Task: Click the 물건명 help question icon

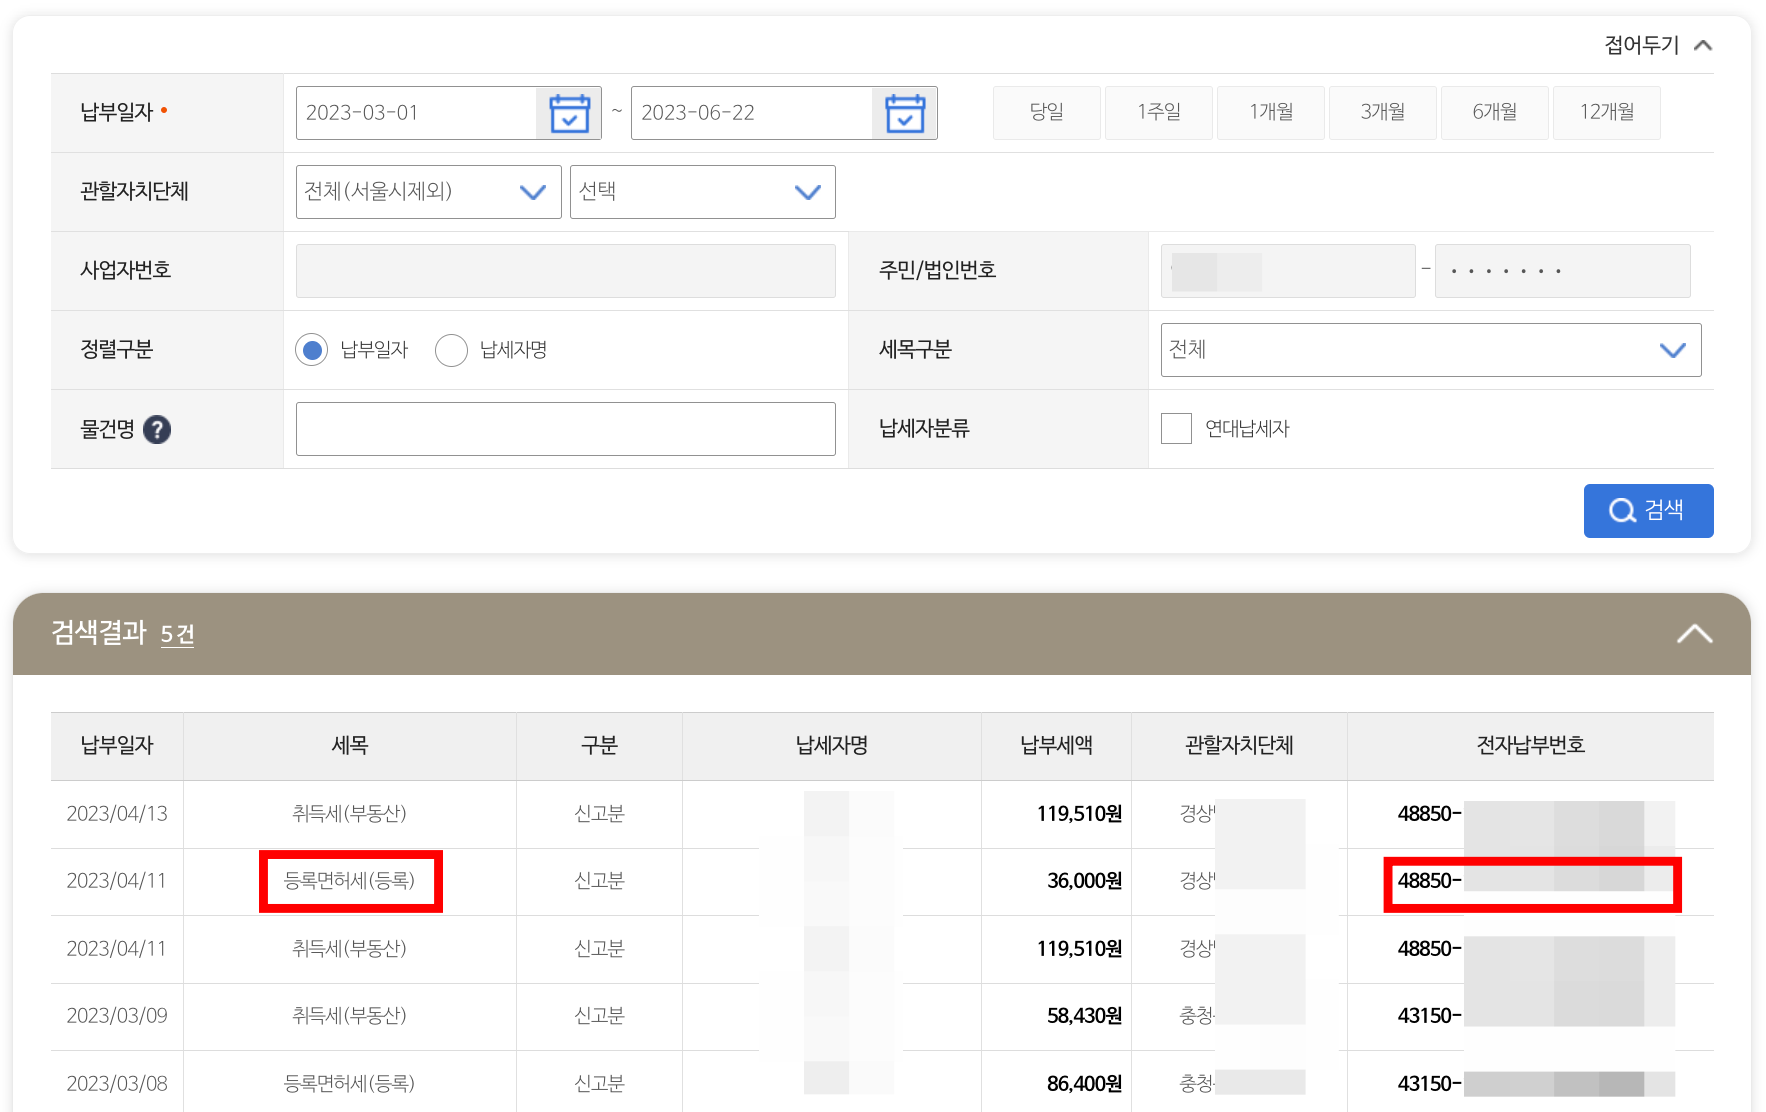Action: pos(157,429)
